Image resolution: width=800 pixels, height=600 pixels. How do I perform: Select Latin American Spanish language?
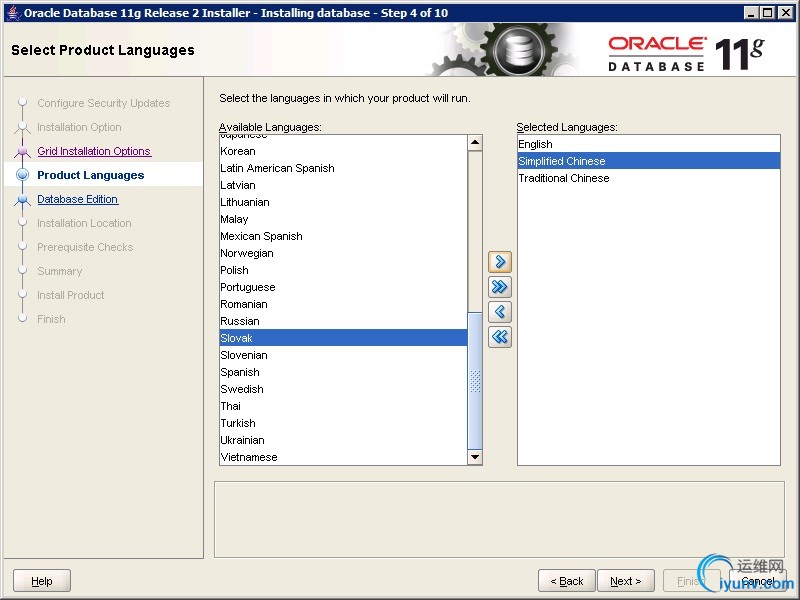point(343,168)
